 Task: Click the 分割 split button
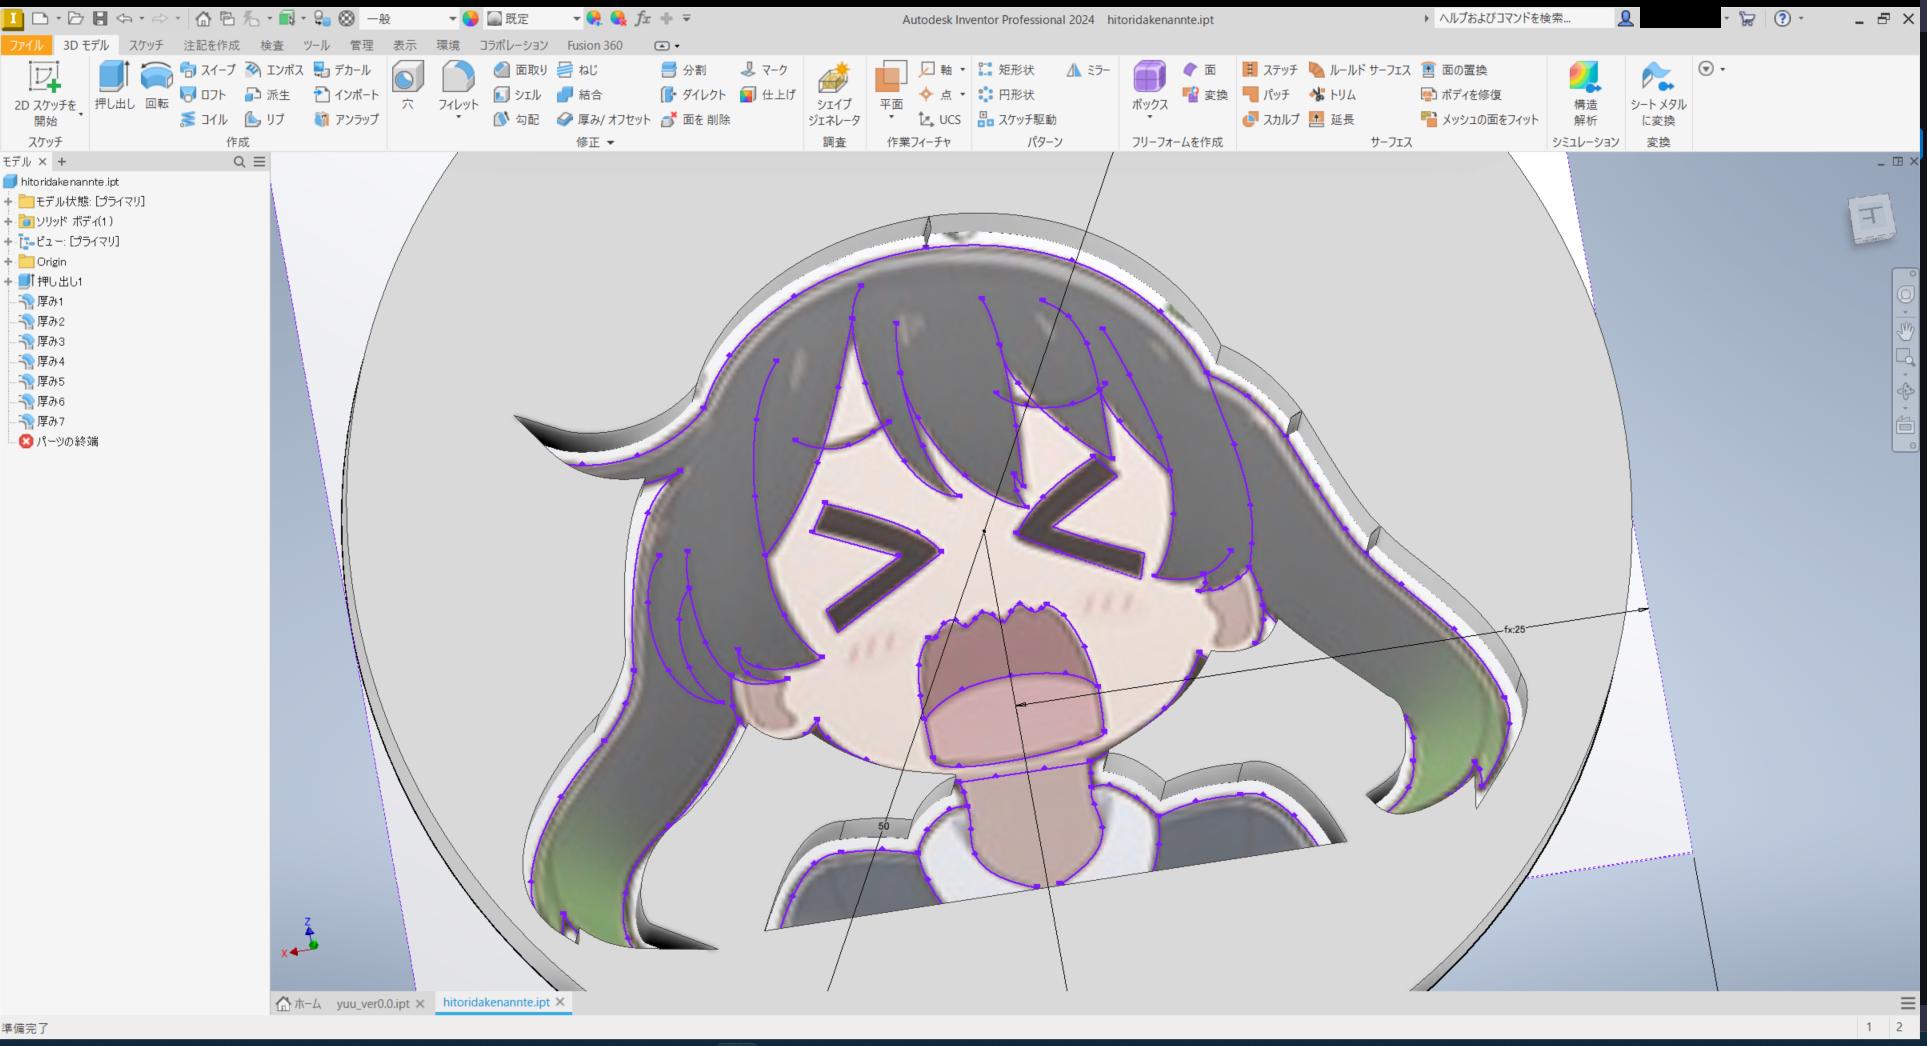[x=684, y=70]
